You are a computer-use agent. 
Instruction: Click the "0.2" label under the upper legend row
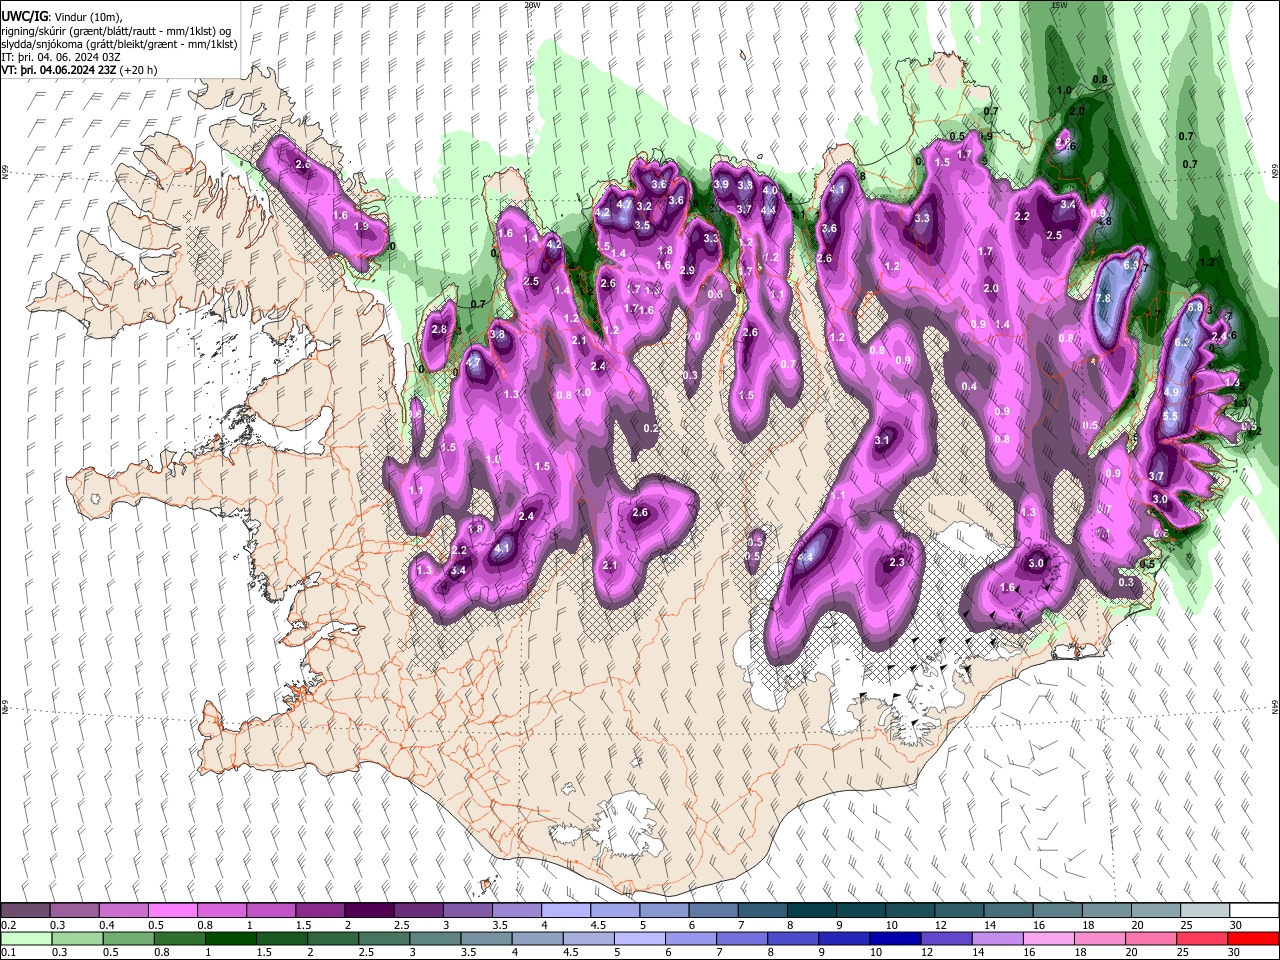(x=8, y=925)
